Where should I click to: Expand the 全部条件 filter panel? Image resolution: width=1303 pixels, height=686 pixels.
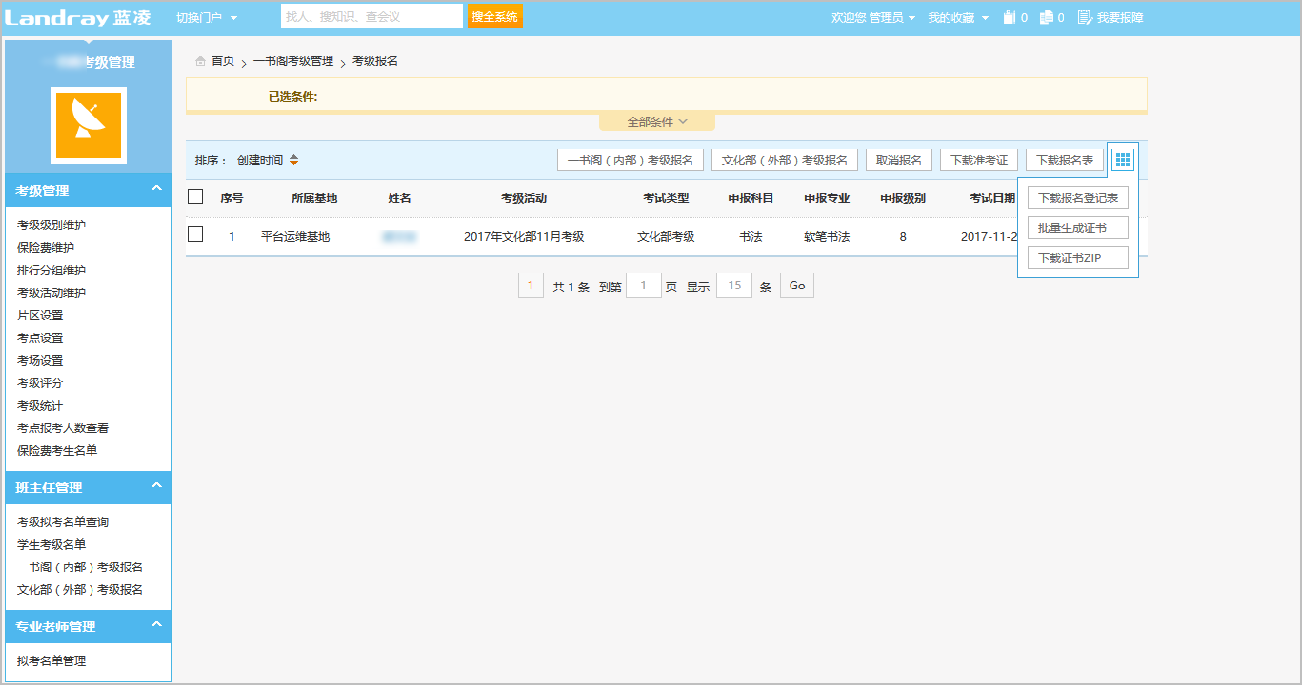coord(657,122)
